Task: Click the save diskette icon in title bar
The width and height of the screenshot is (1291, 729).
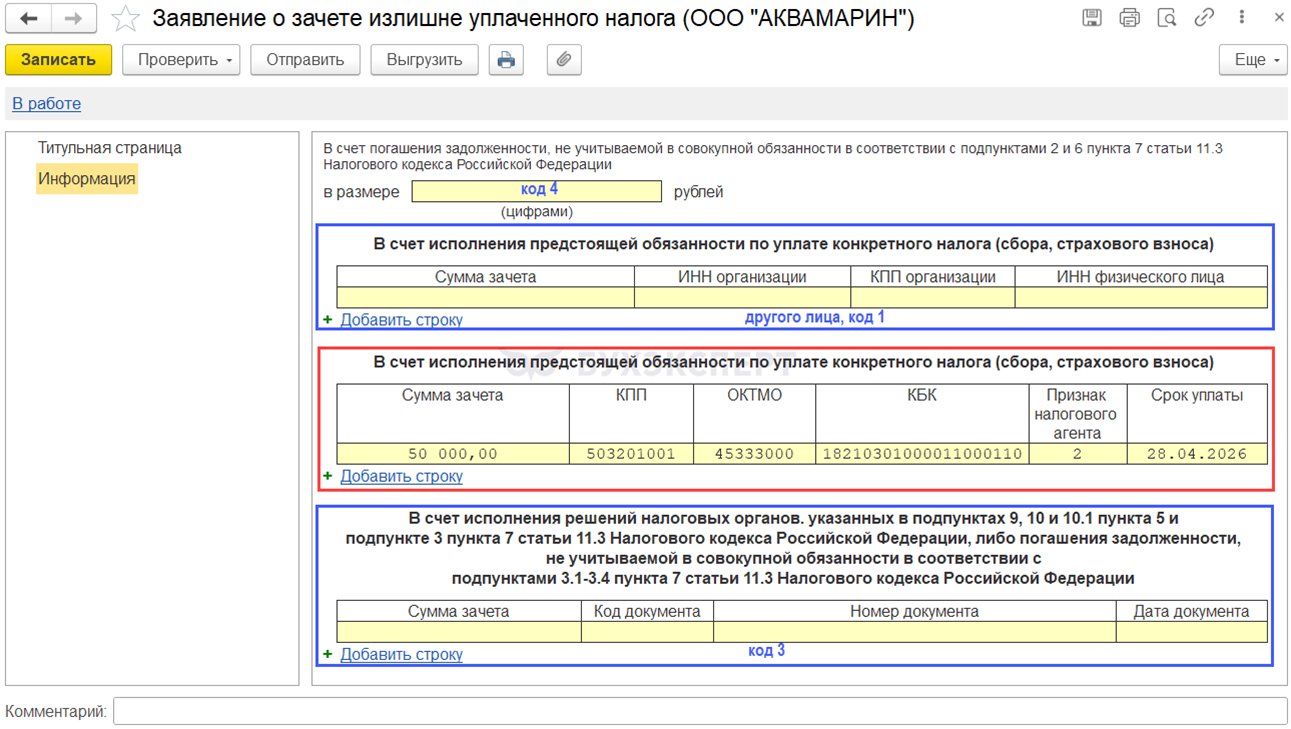Action: [1092, 17]
